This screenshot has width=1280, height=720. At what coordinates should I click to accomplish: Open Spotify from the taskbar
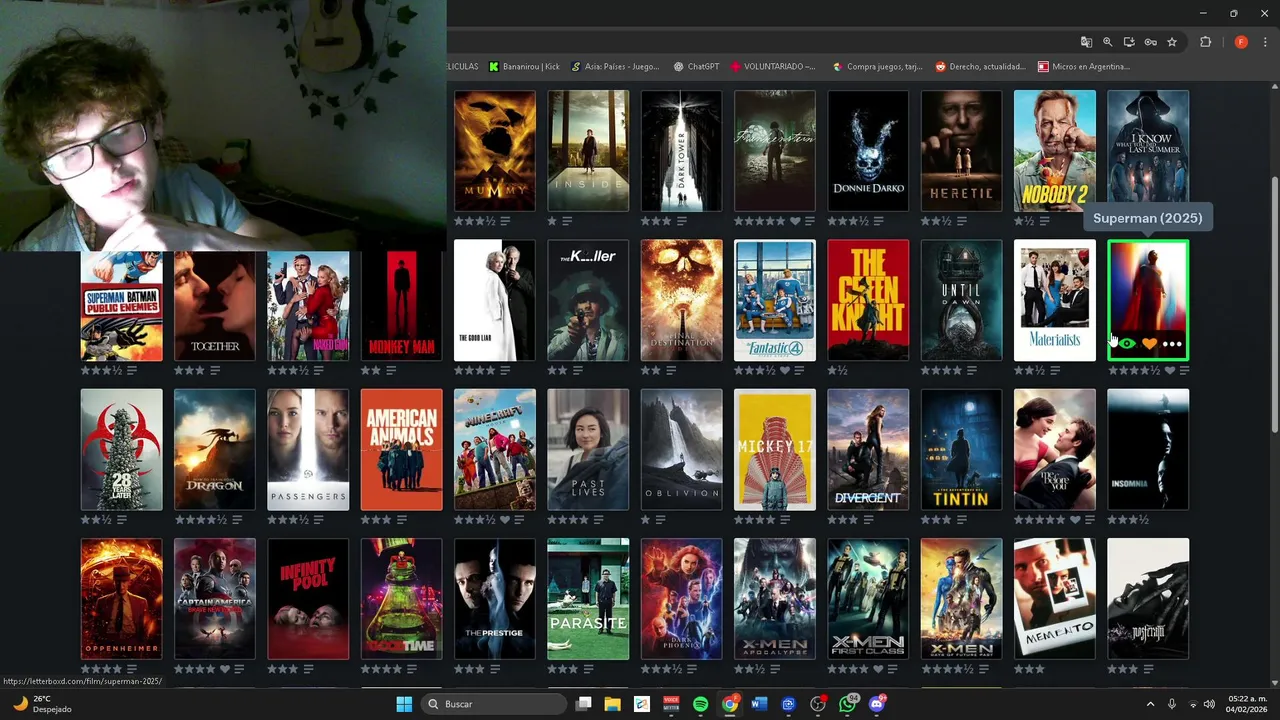(x=700, y=704)
